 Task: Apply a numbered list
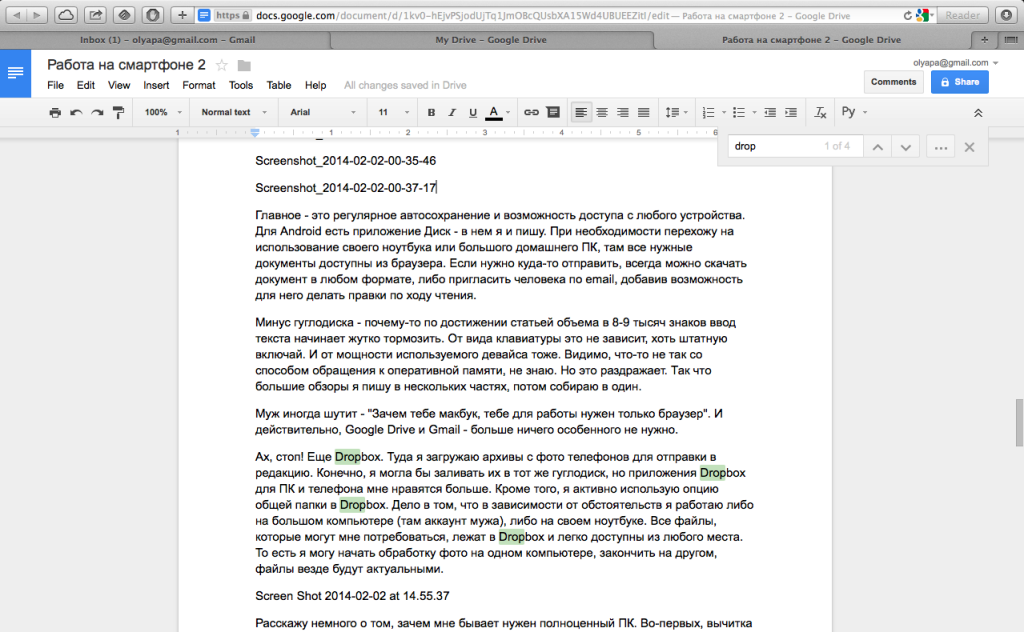point(709,112)
